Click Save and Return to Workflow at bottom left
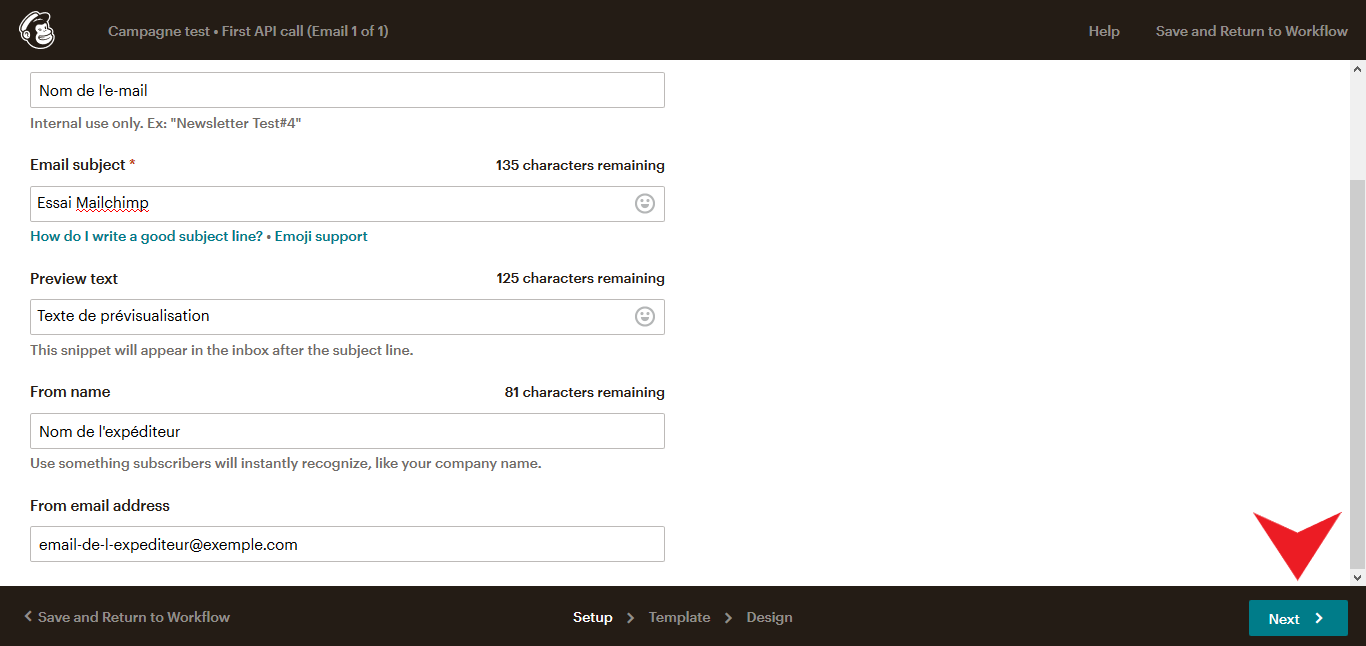Viewport: 1366px width, 646px height. 133,617
